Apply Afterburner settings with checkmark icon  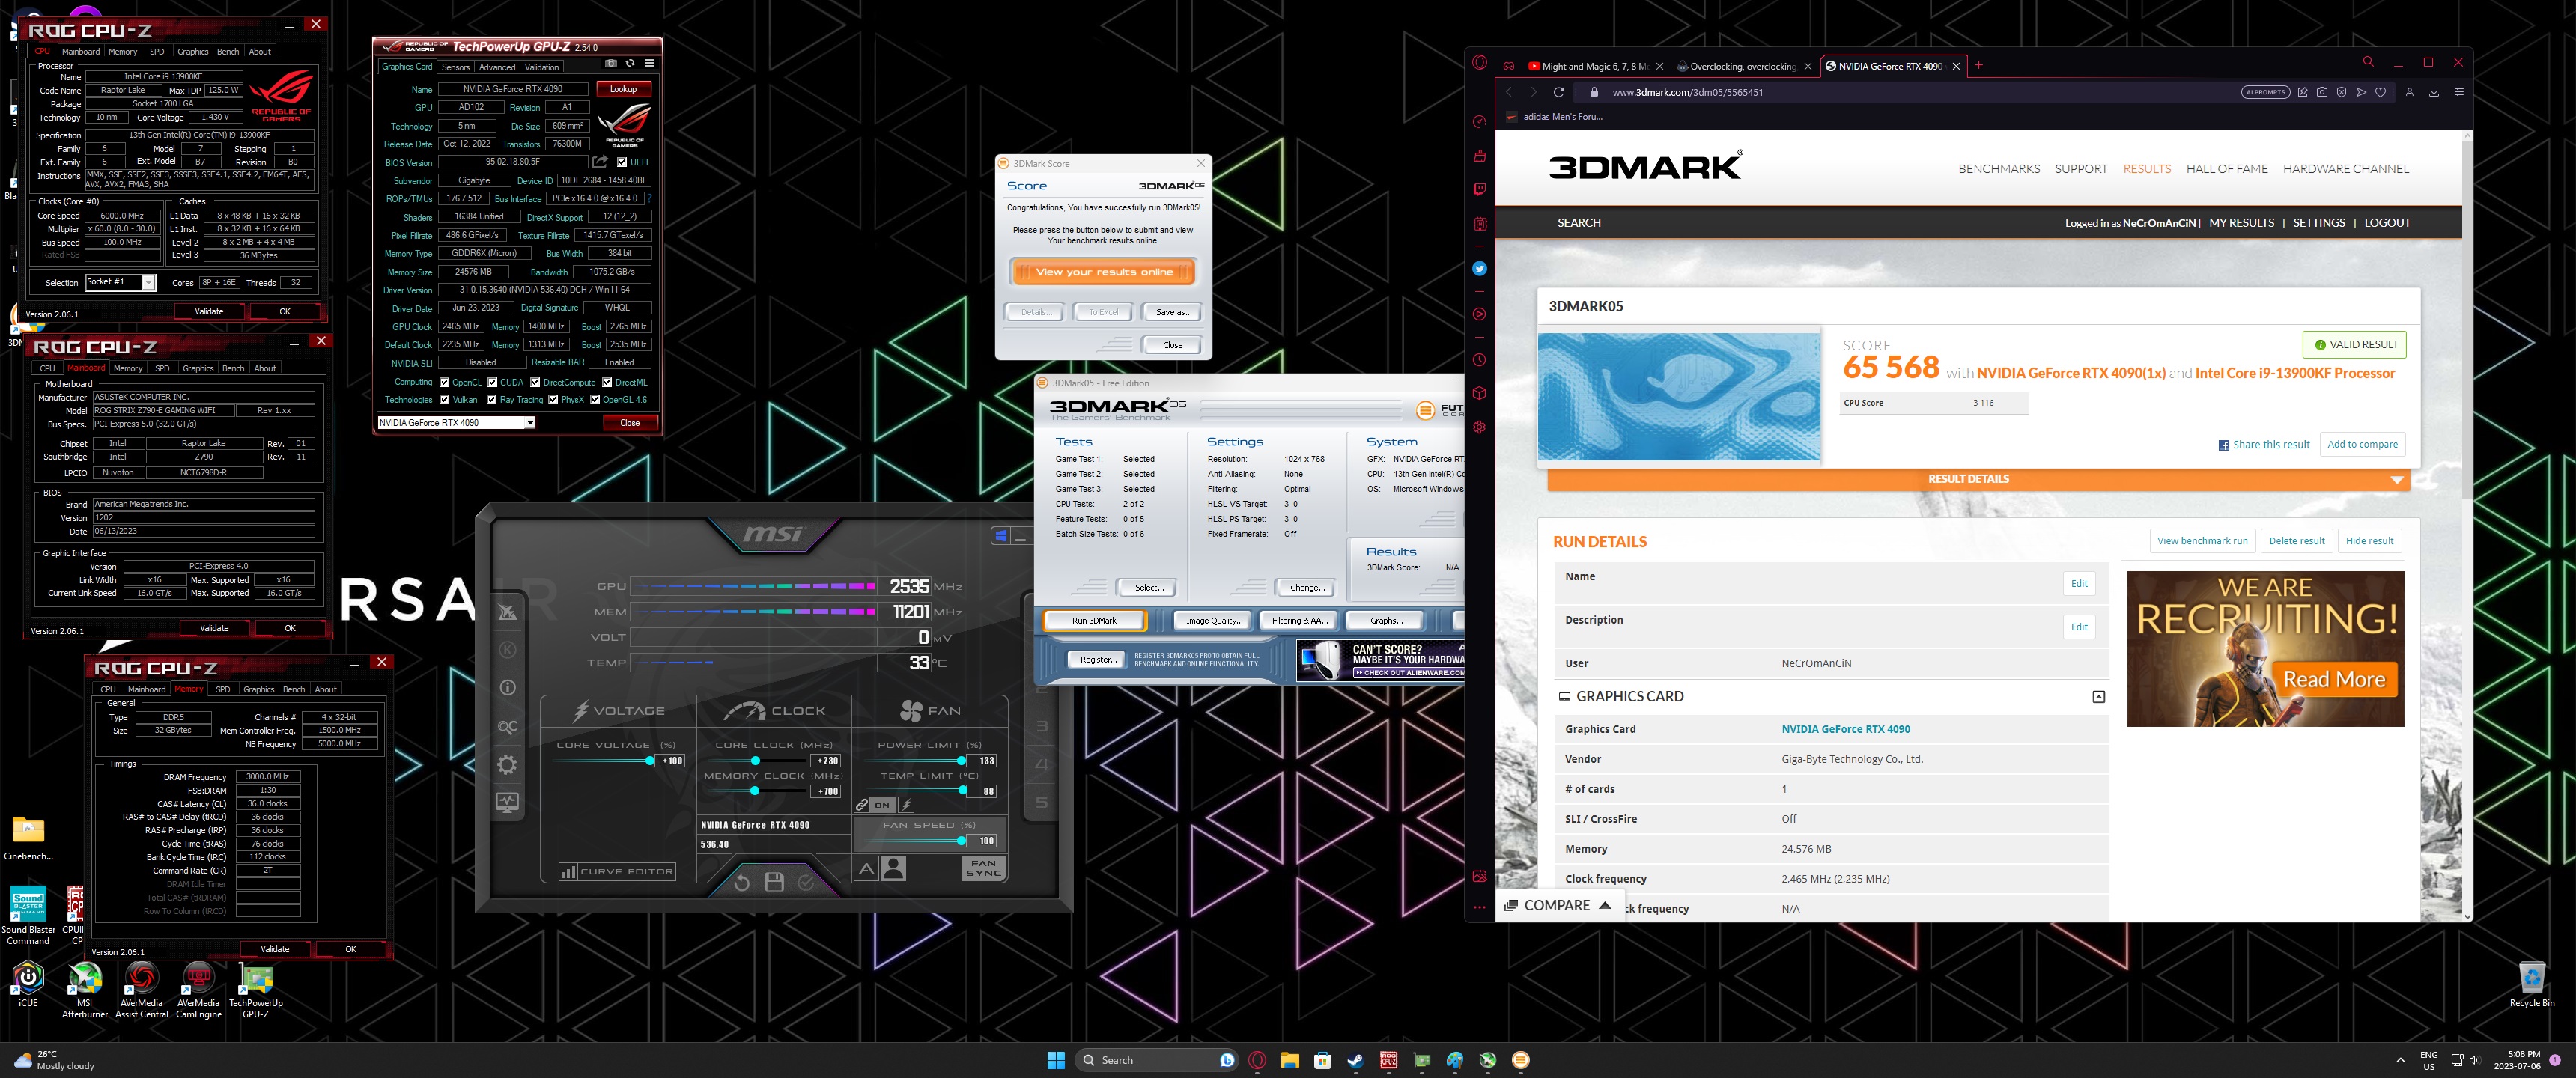point(806,882)
